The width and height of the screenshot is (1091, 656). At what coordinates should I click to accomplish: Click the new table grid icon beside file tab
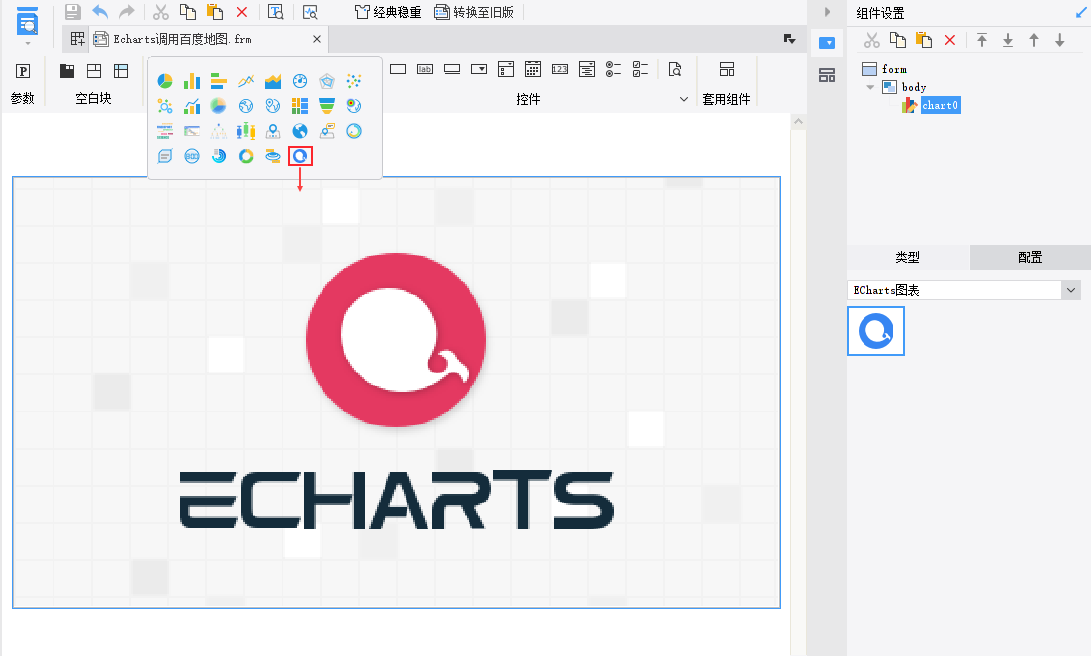(x=77, y=39)
